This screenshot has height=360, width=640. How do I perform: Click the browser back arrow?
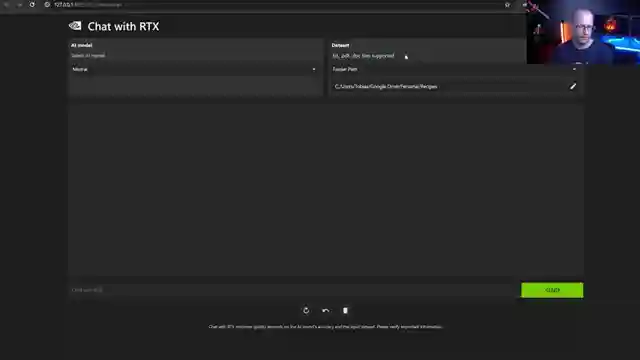[6, 4]
